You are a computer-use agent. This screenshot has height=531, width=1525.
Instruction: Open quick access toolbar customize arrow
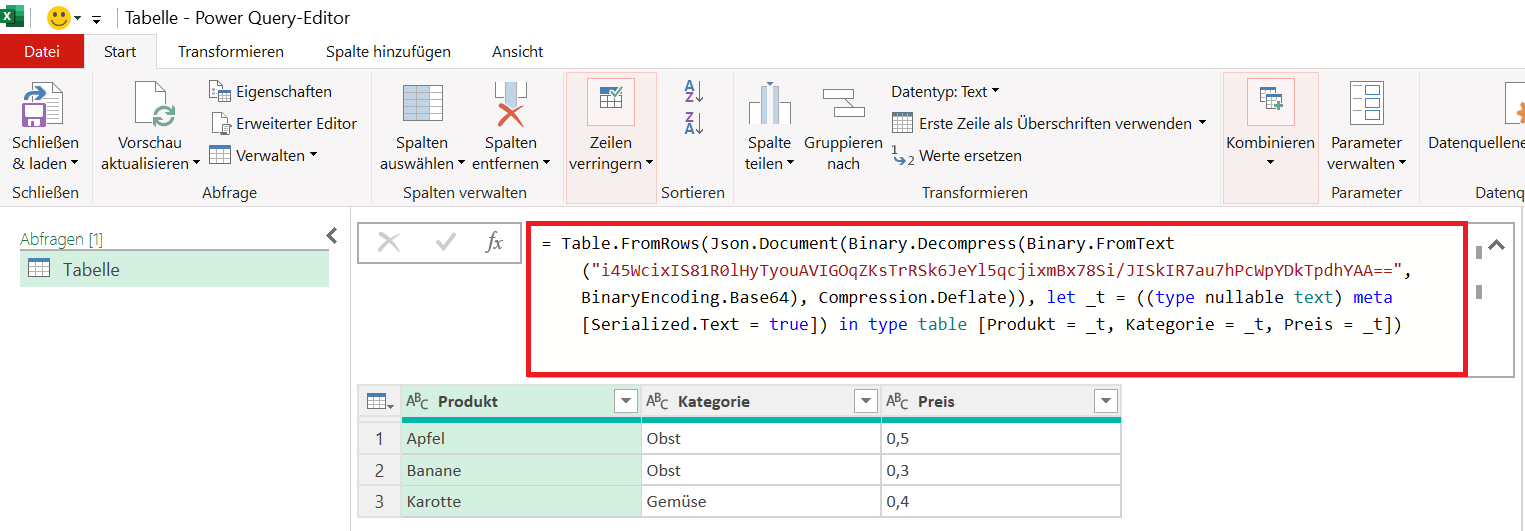click(97, 19)
